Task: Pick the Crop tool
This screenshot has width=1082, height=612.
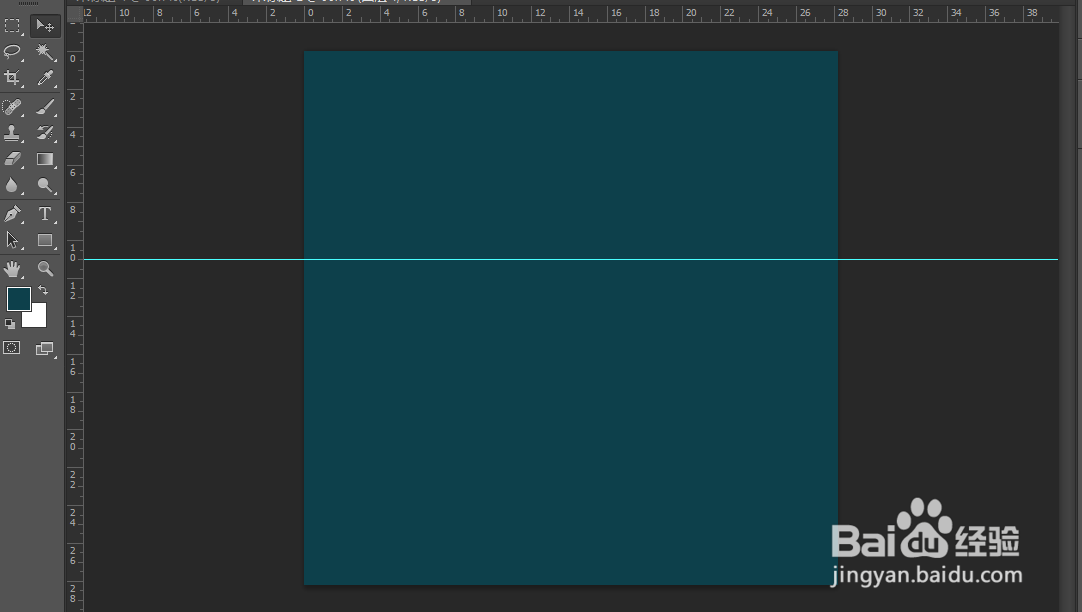Action: point(12,78)
